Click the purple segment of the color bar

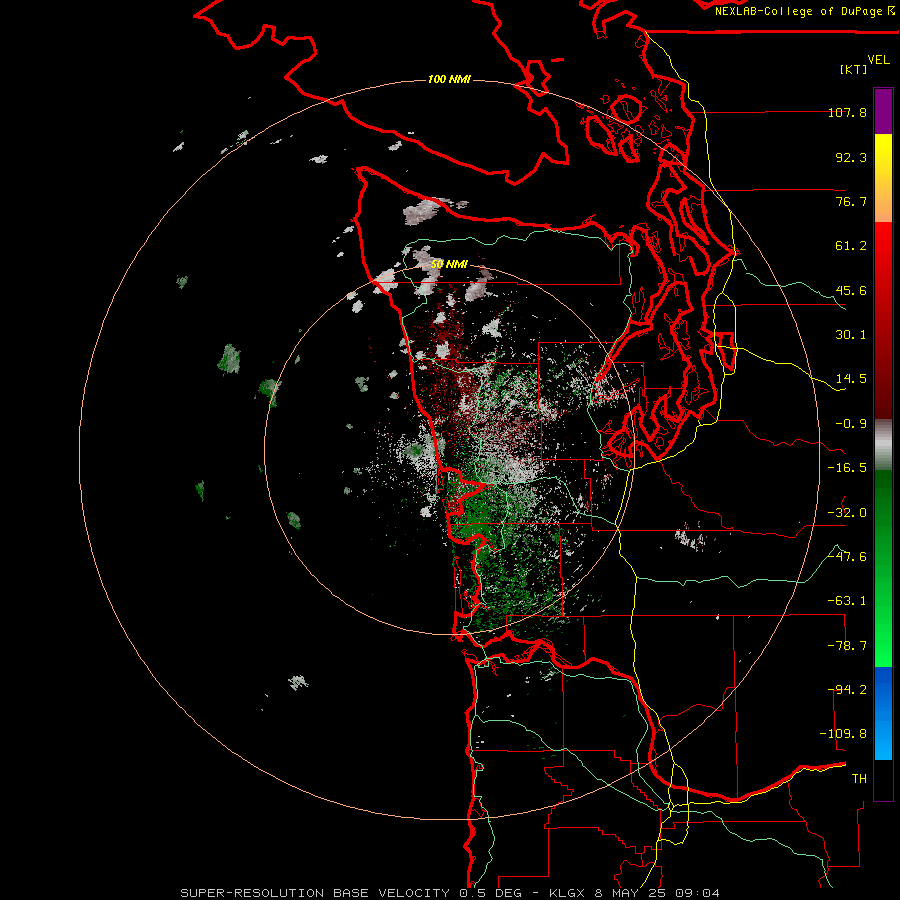coord(883,111)
